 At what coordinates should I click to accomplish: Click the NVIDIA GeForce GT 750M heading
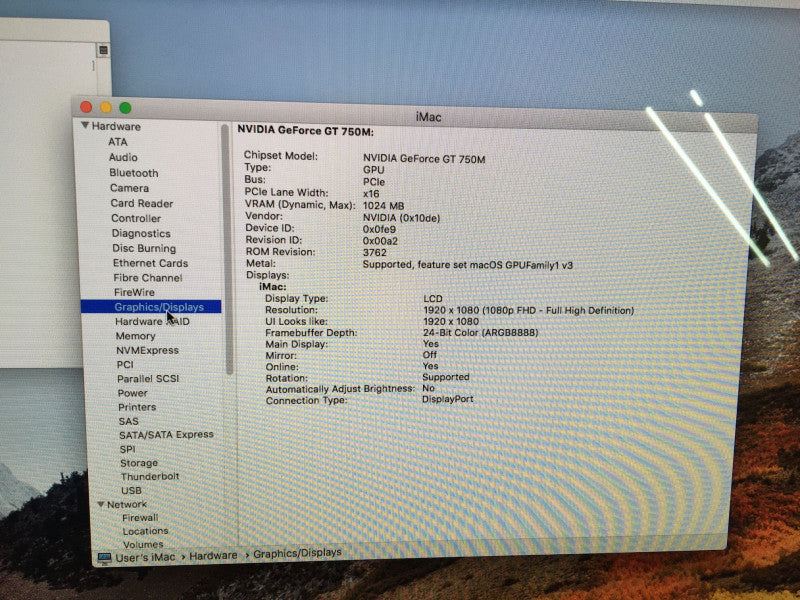(305, 131)
